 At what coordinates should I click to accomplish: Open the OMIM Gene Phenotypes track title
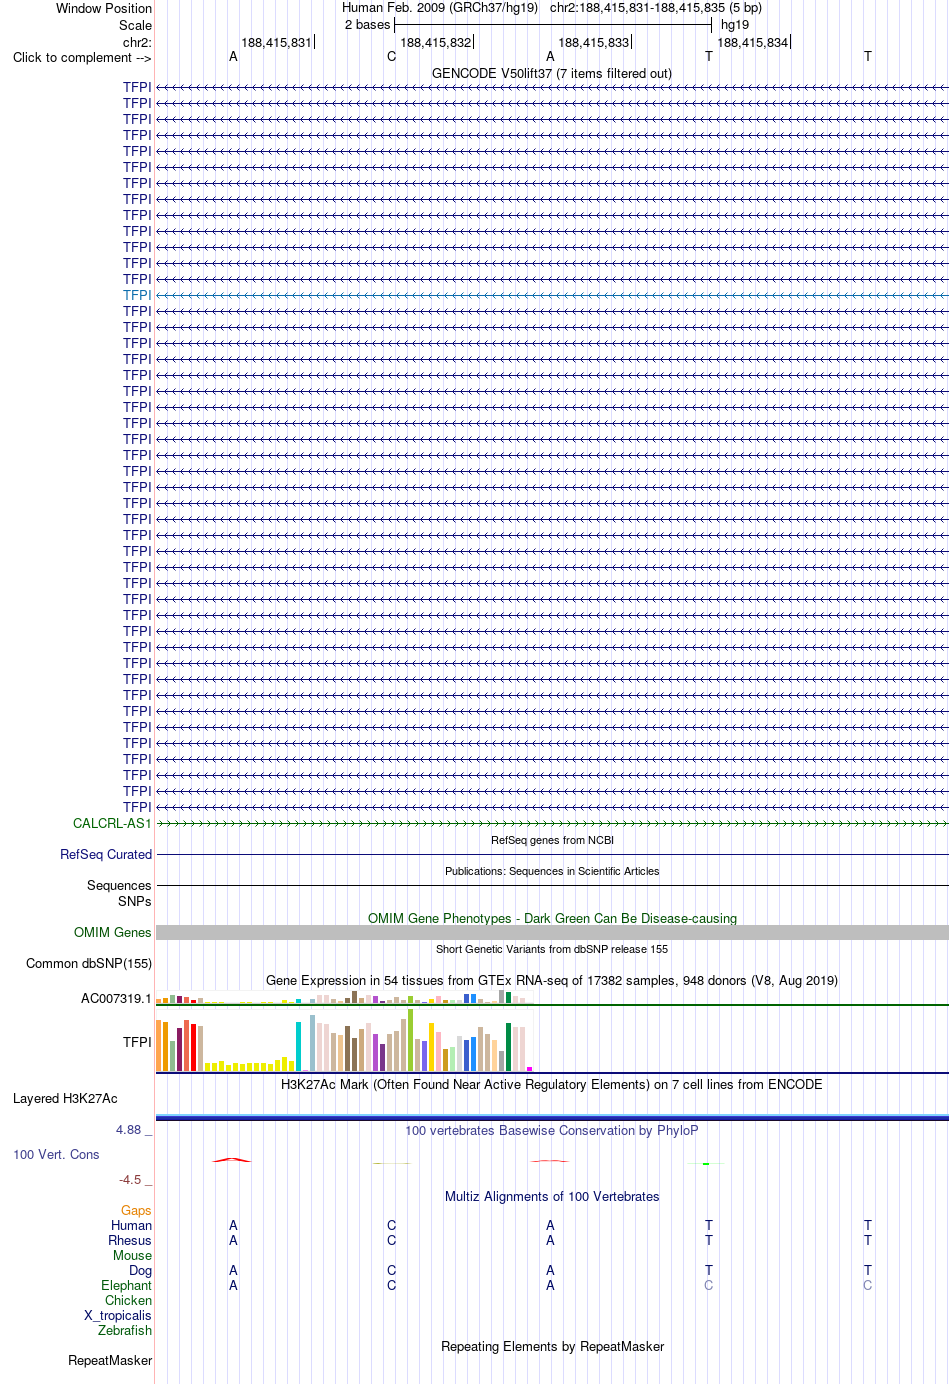552,918
